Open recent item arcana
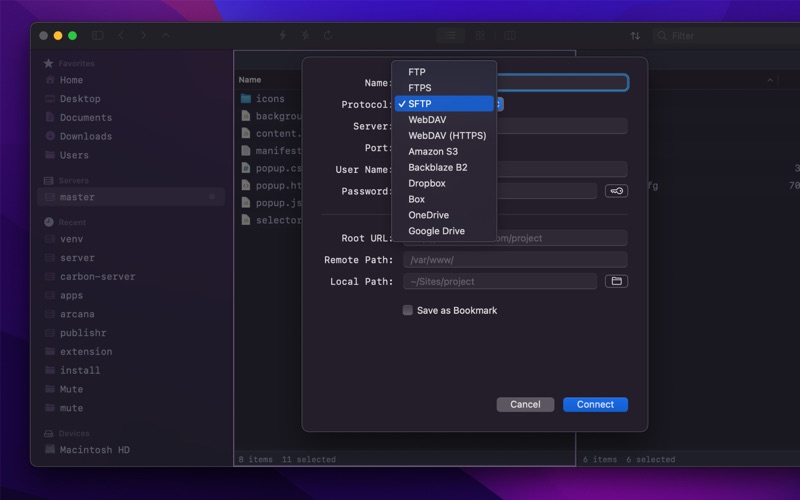800x500 pixels. point(77,314)
